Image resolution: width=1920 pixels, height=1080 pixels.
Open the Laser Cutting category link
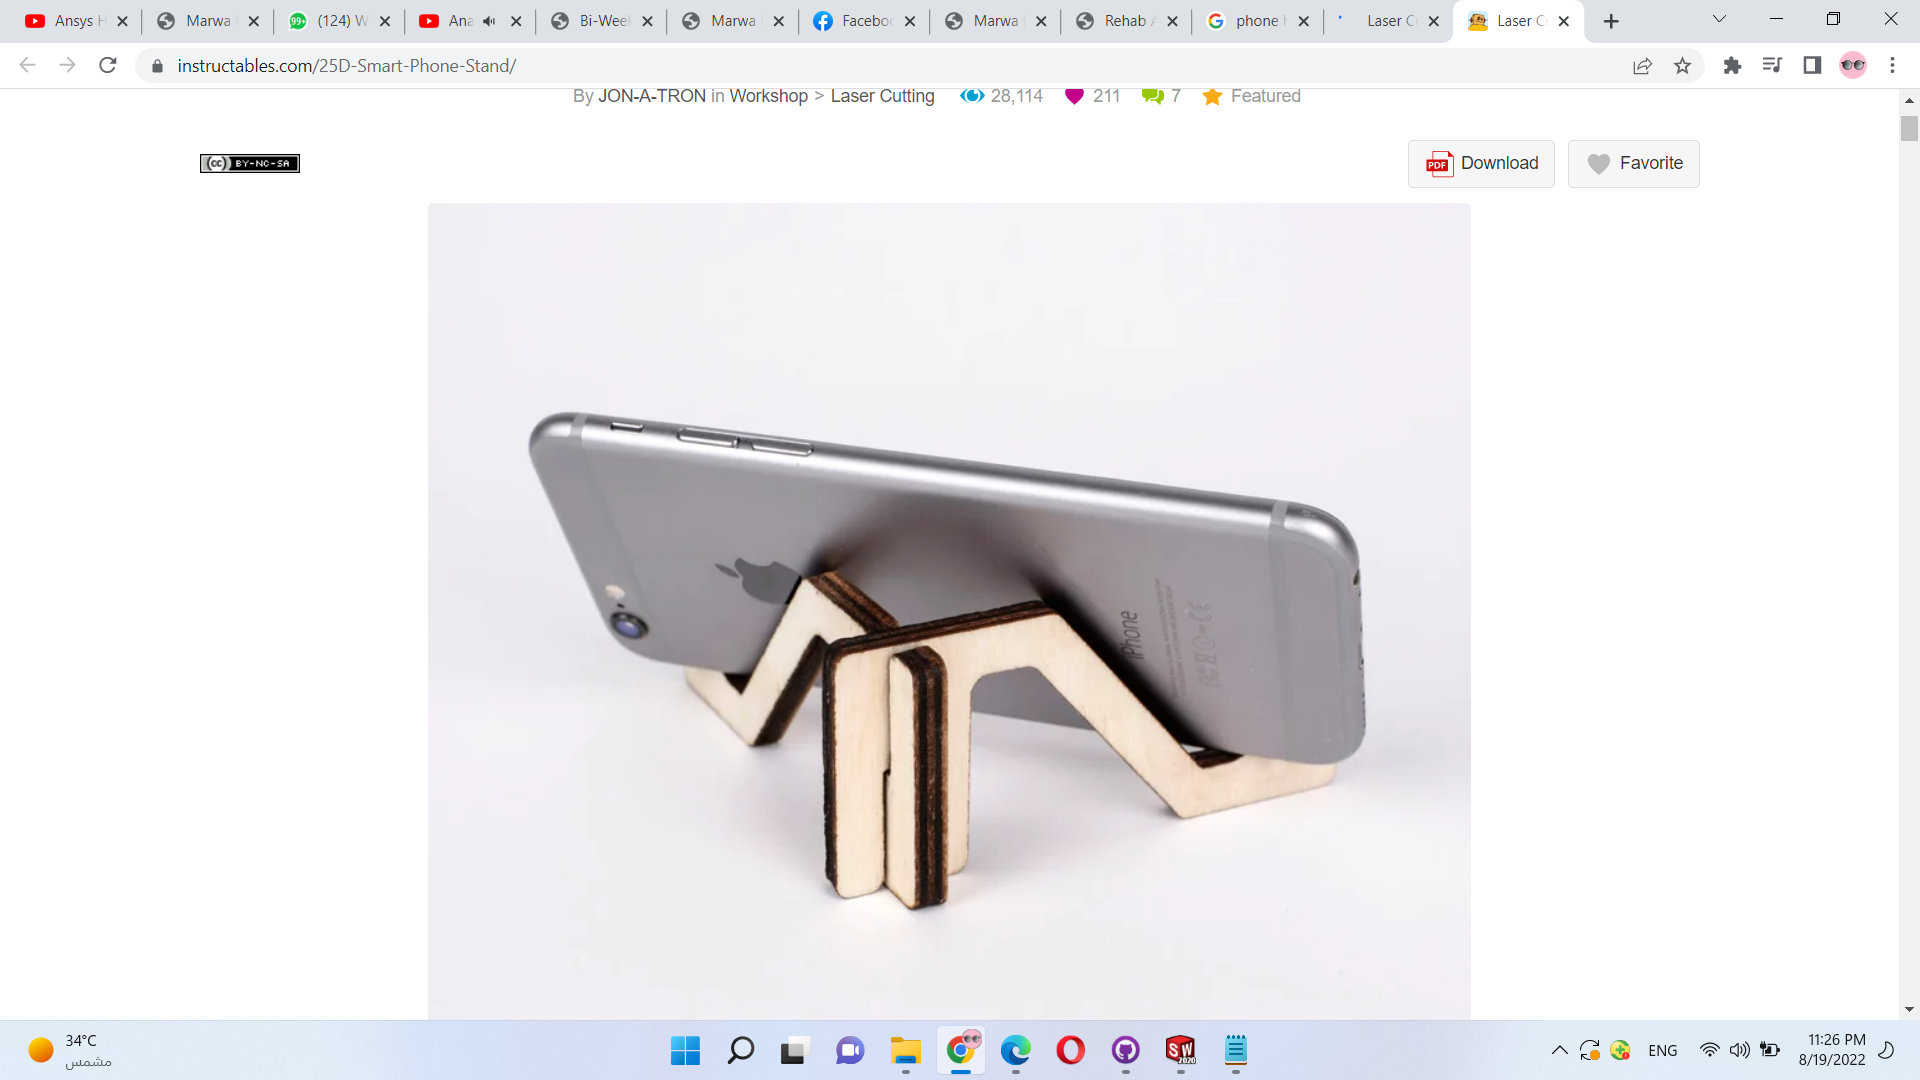click(x=882, y=96)
